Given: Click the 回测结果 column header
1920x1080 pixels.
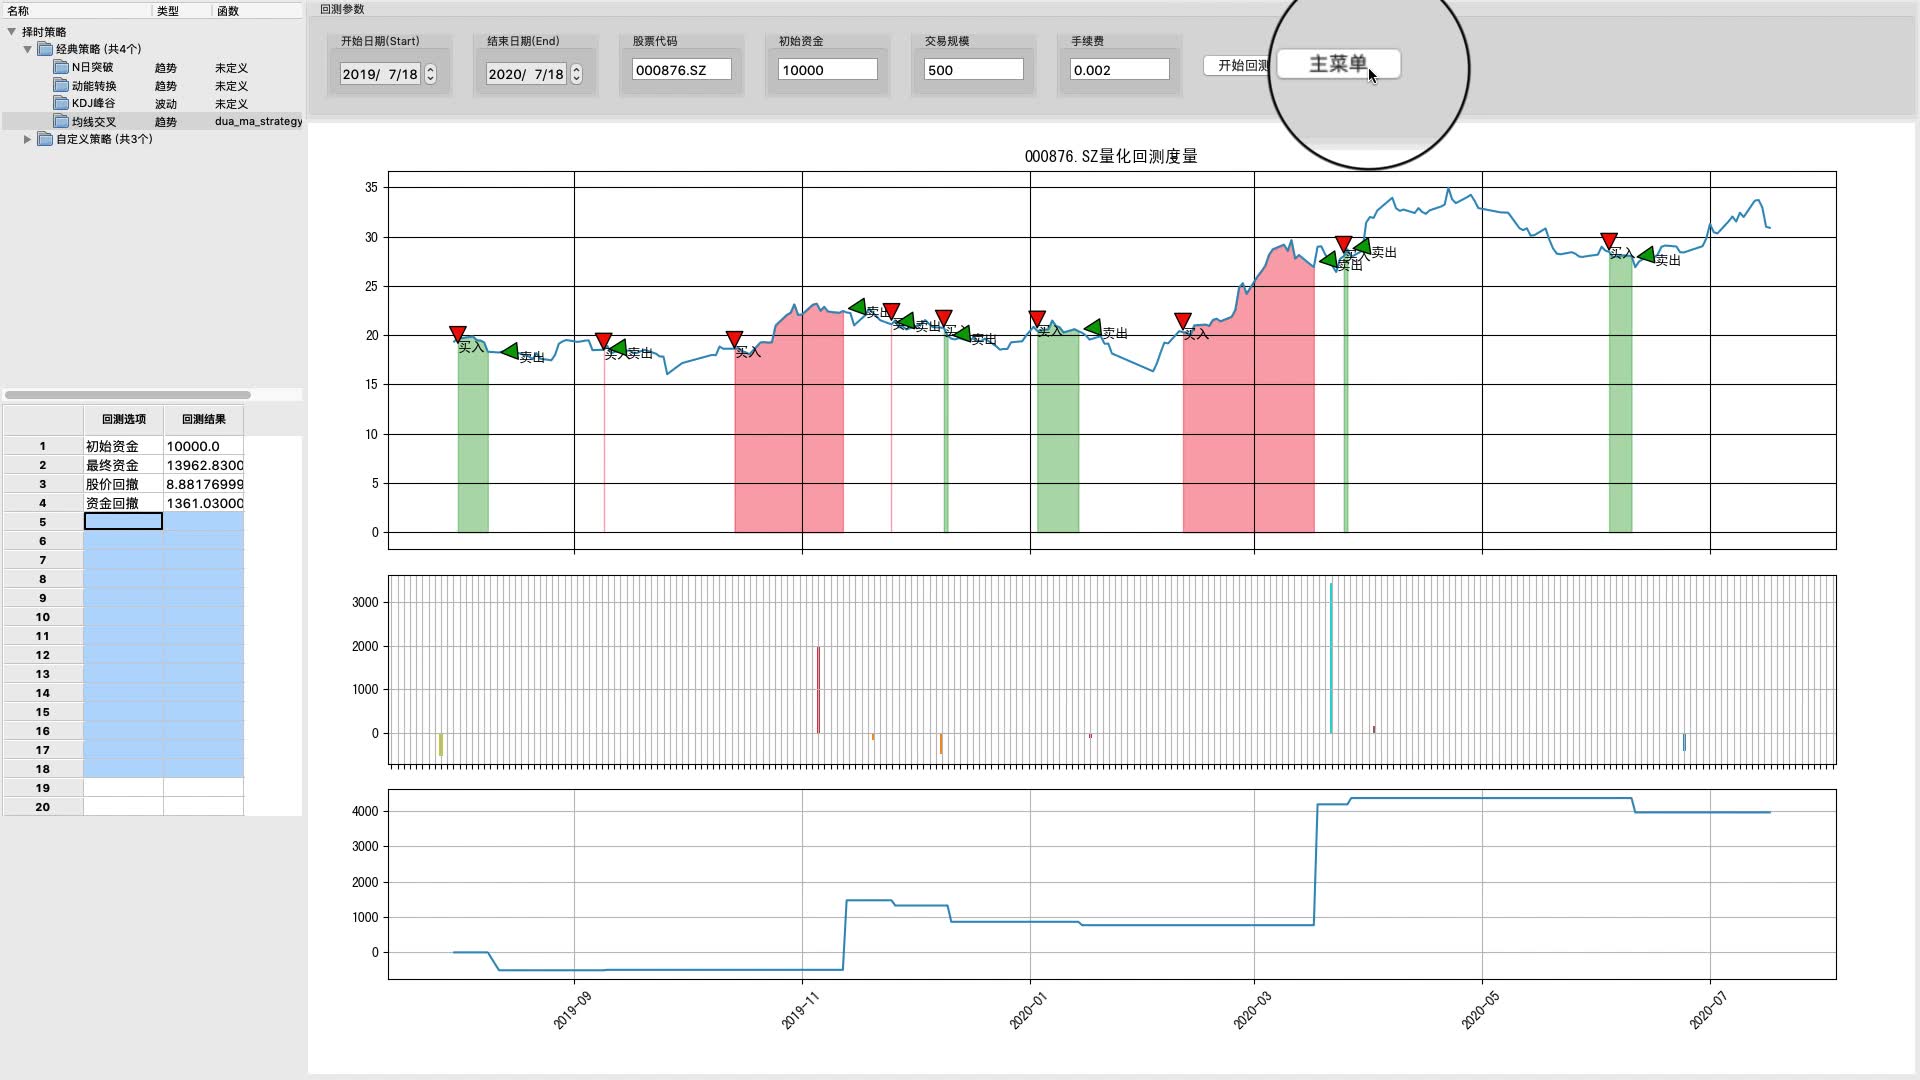Looking at the screenshot, I should click(203, 419).
